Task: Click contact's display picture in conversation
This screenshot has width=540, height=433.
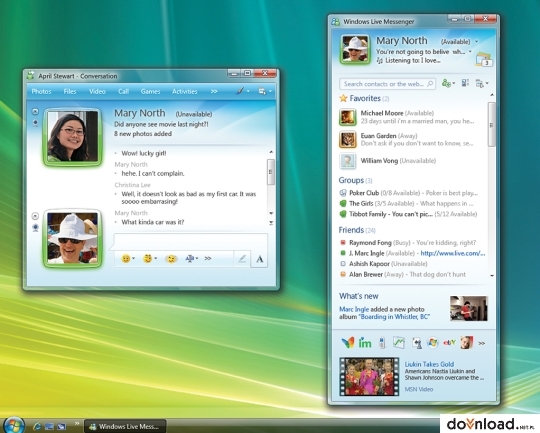Action: (72, 137)
